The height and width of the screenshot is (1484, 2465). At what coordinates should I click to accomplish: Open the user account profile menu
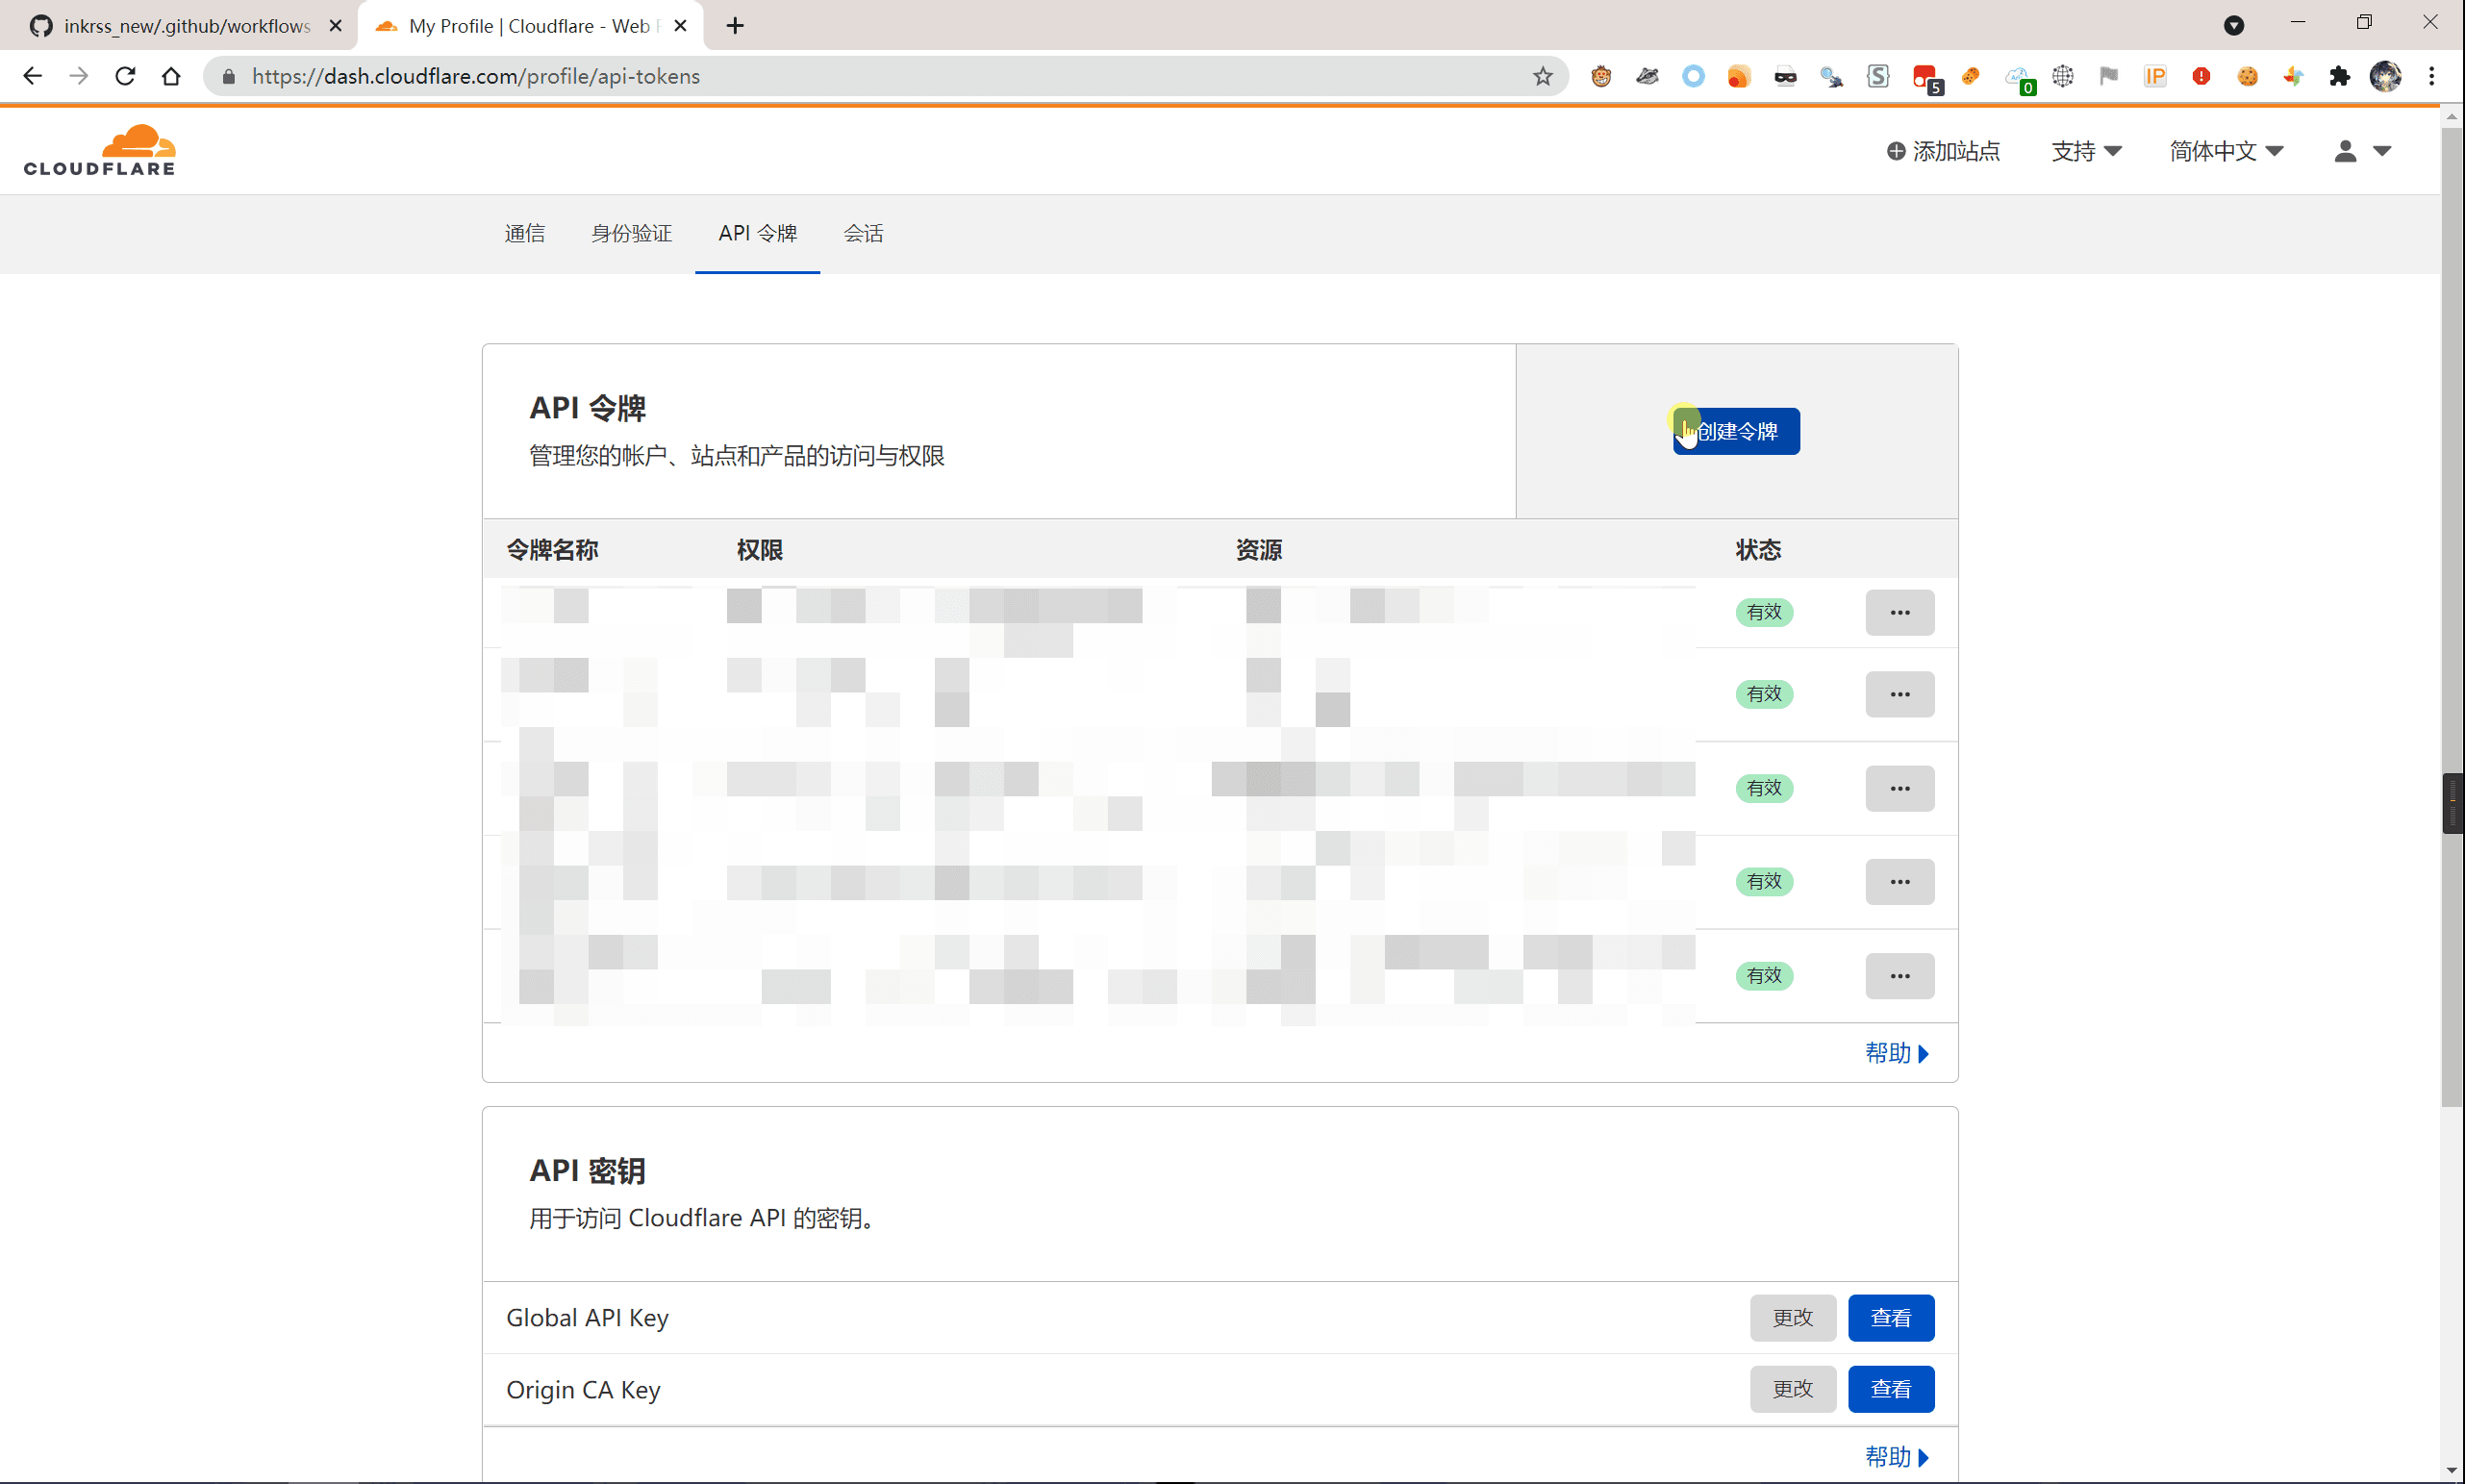coord(2362,151)
